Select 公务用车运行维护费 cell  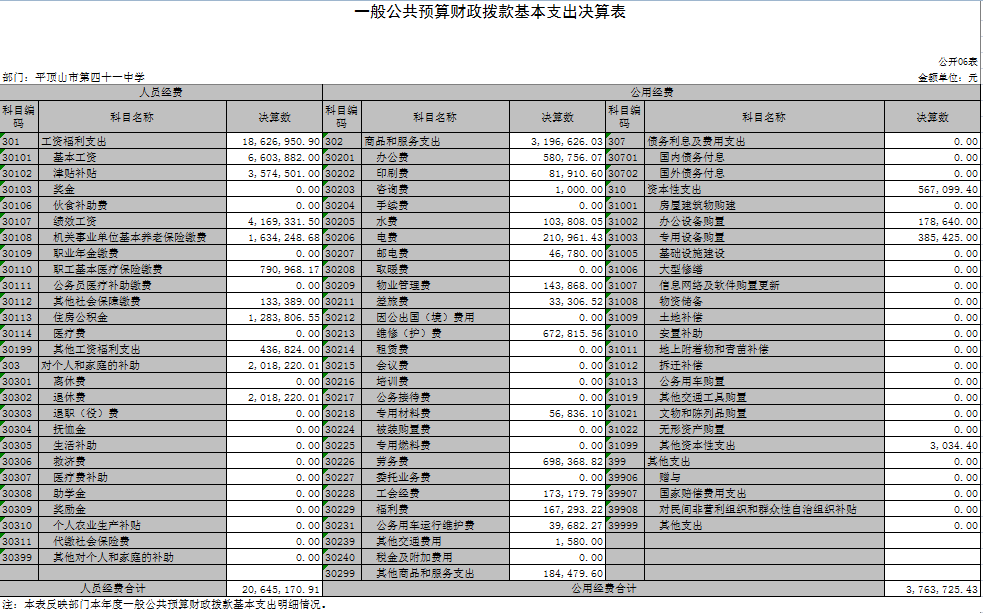[x=436, y=525]
